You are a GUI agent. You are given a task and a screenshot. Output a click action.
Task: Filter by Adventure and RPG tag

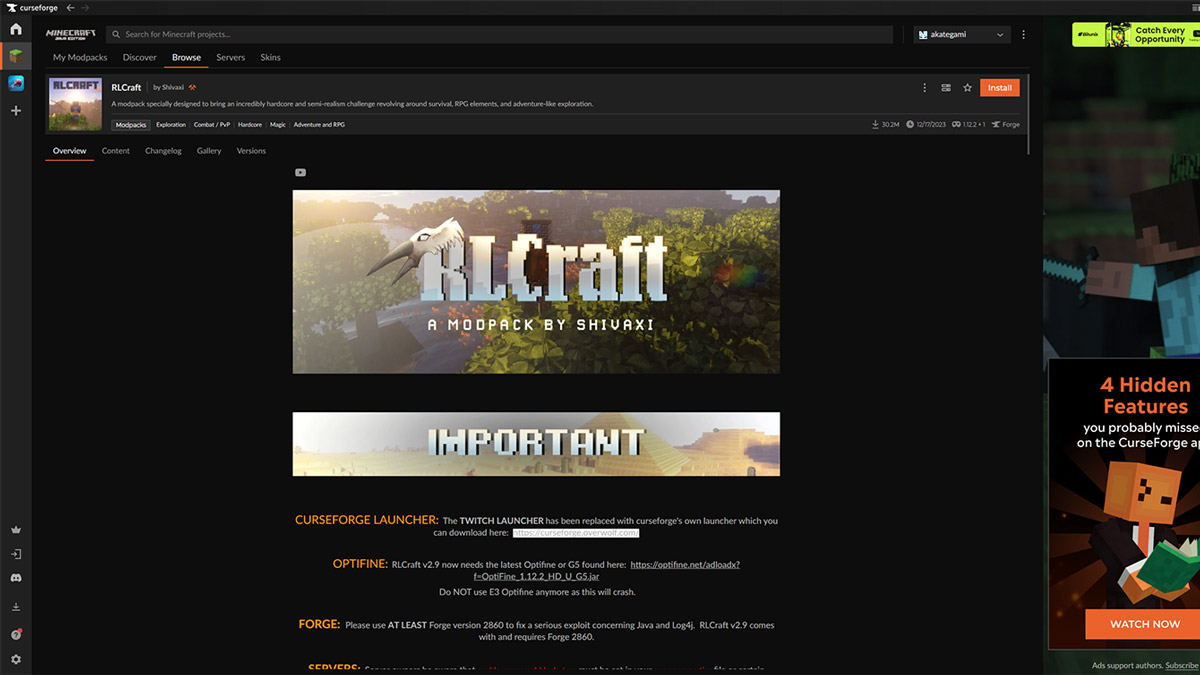[x=319, y=125]
